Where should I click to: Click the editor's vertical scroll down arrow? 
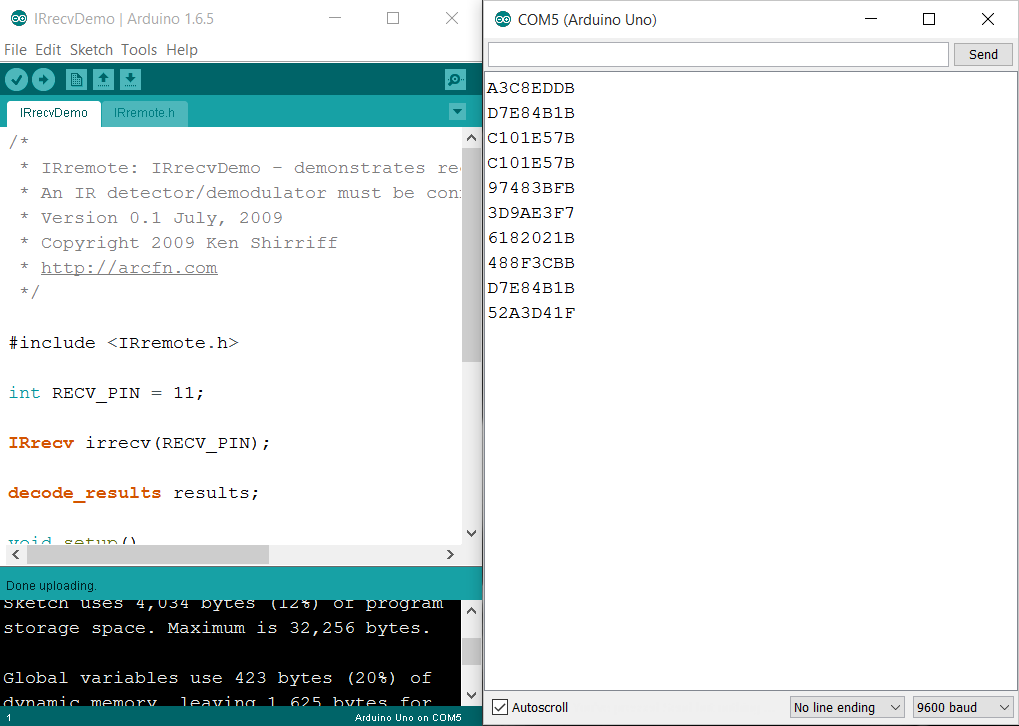(472, 534)
